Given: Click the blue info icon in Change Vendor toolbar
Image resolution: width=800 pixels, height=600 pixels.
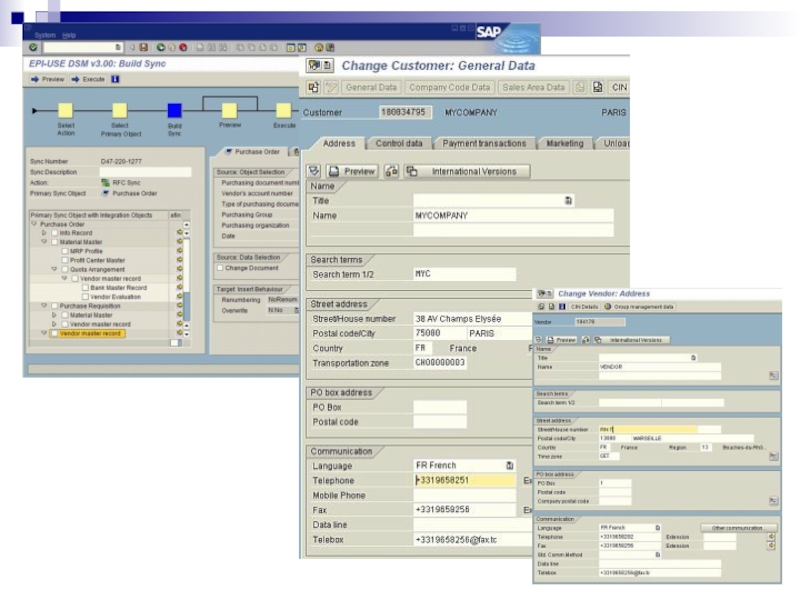Looking at the screenshot, I should pyautogui.click(x=562, y=307).
